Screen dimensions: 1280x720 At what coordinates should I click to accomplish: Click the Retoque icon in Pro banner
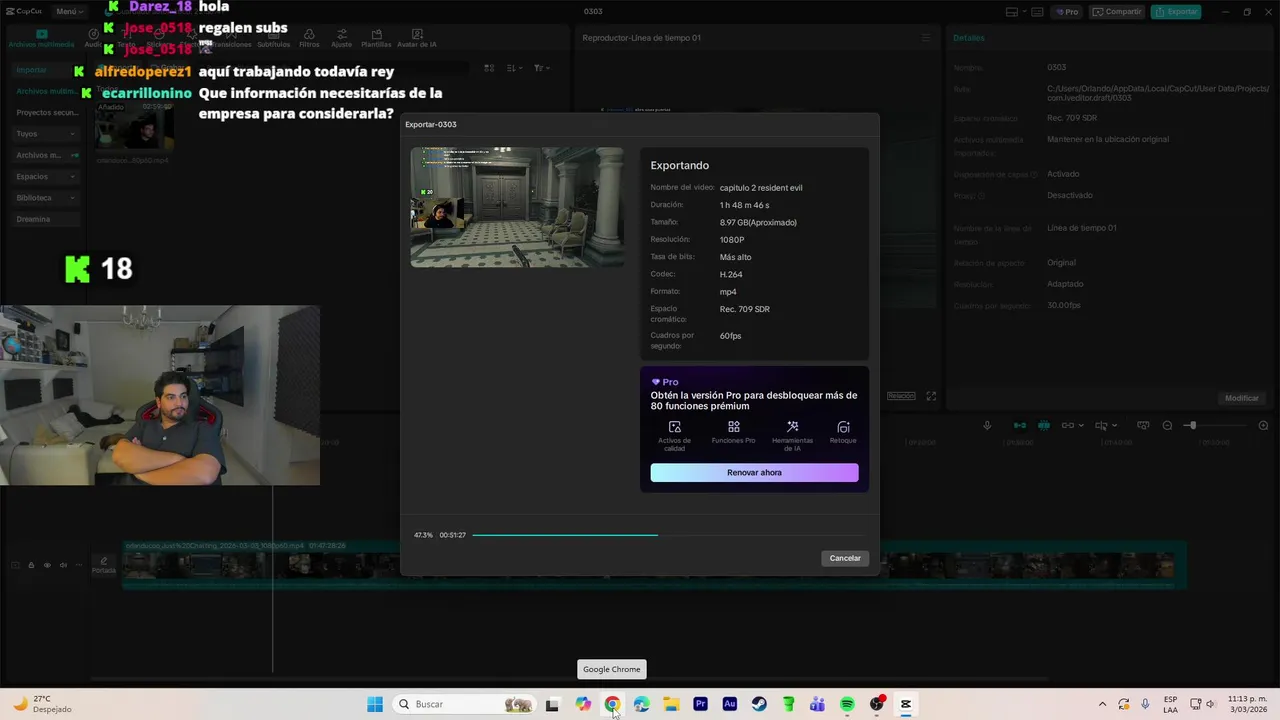[843, 427]
